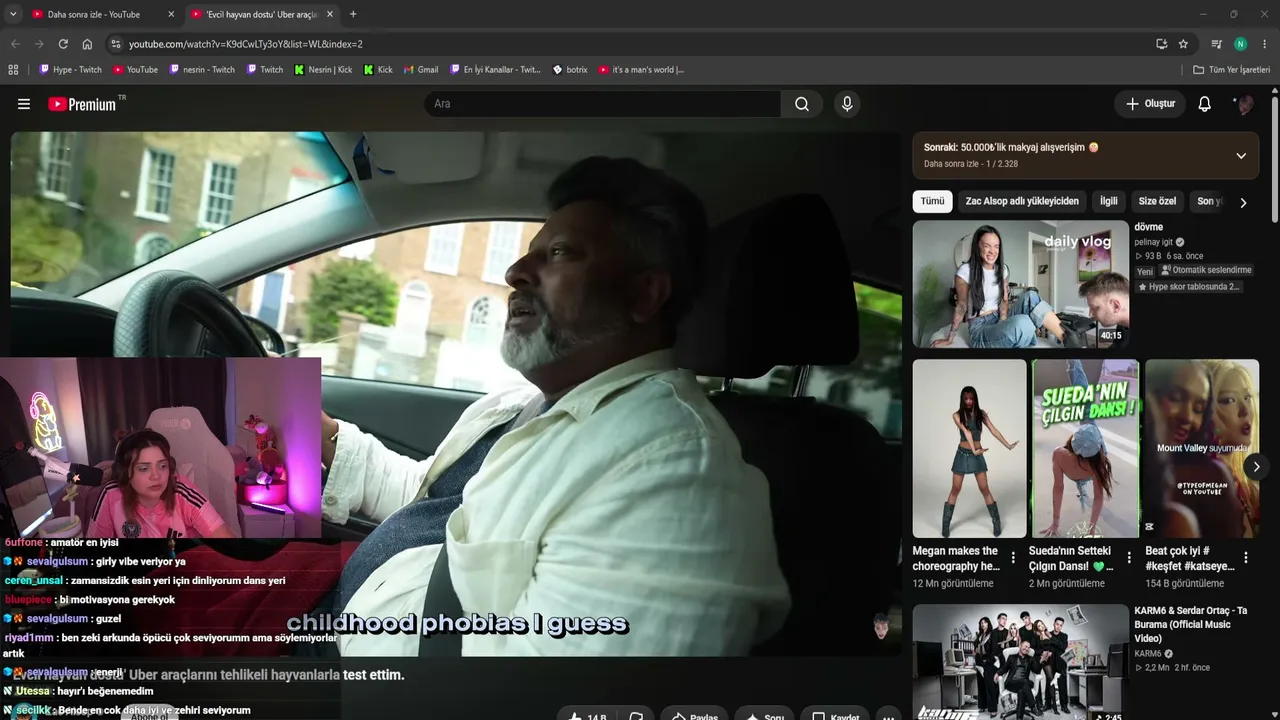Open more actions for the watched video
Screen dimensions: 1280x720
888,716
